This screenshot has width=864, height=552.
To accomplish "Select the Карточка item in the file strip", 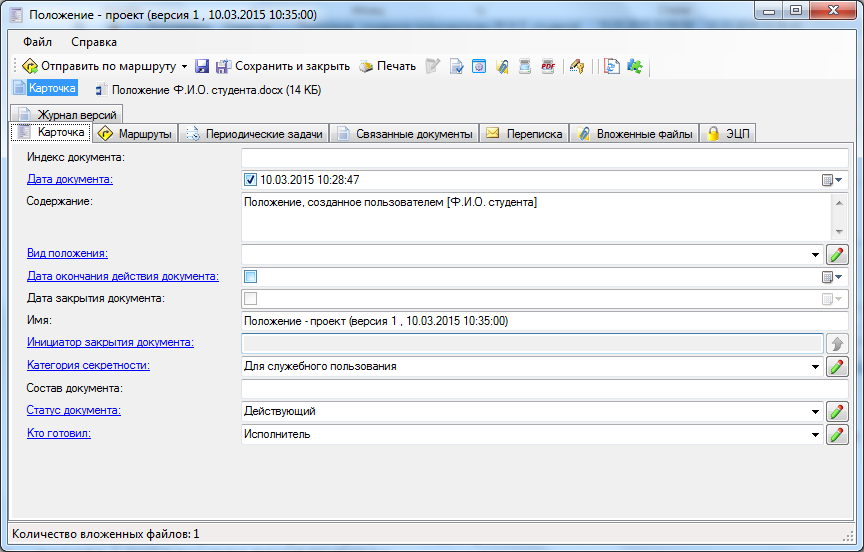I will point(45,88).
